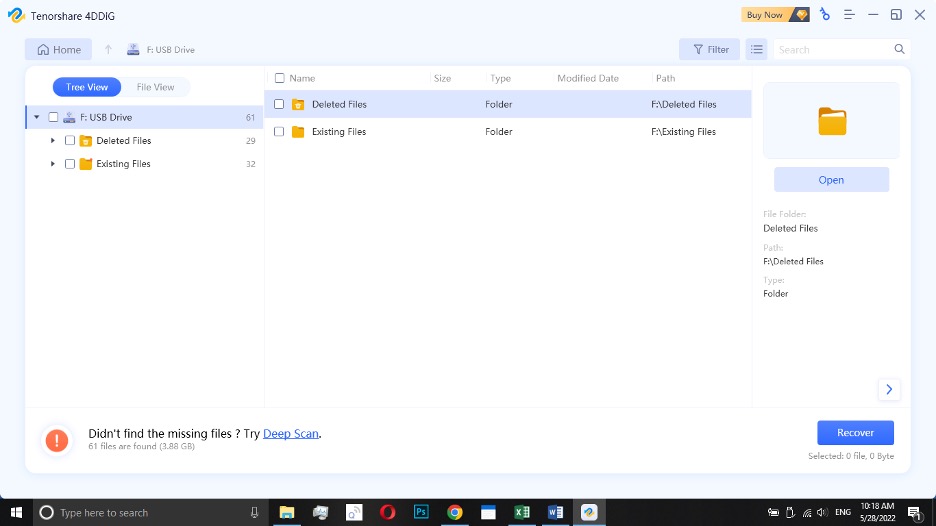Expand Existing Files in the tree
Screen dimensions: 936x526
point(53,164)
